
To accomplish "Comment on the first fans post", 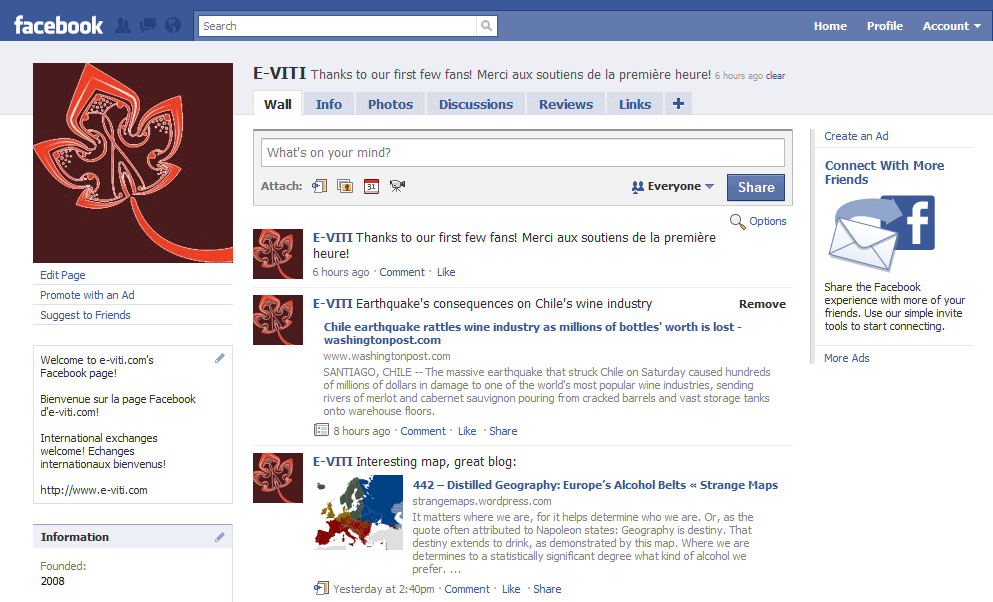I will pyautogui.click(x=402, y=272).
